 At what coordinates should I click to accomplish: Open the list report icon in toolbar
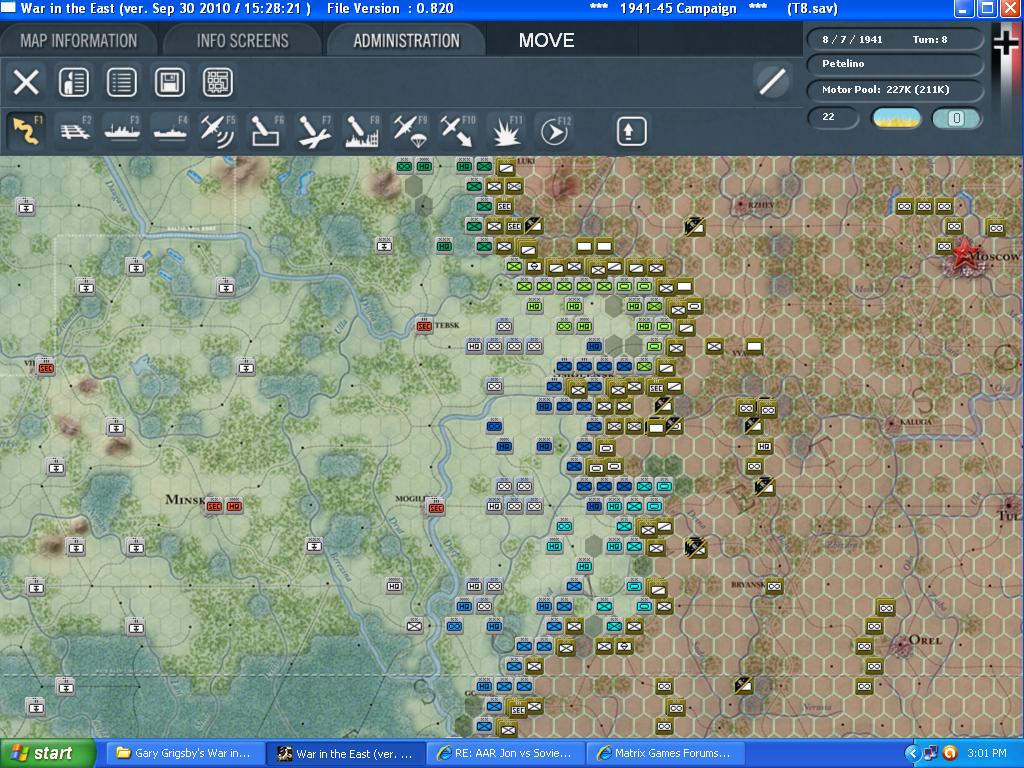(x=121, y=82)
